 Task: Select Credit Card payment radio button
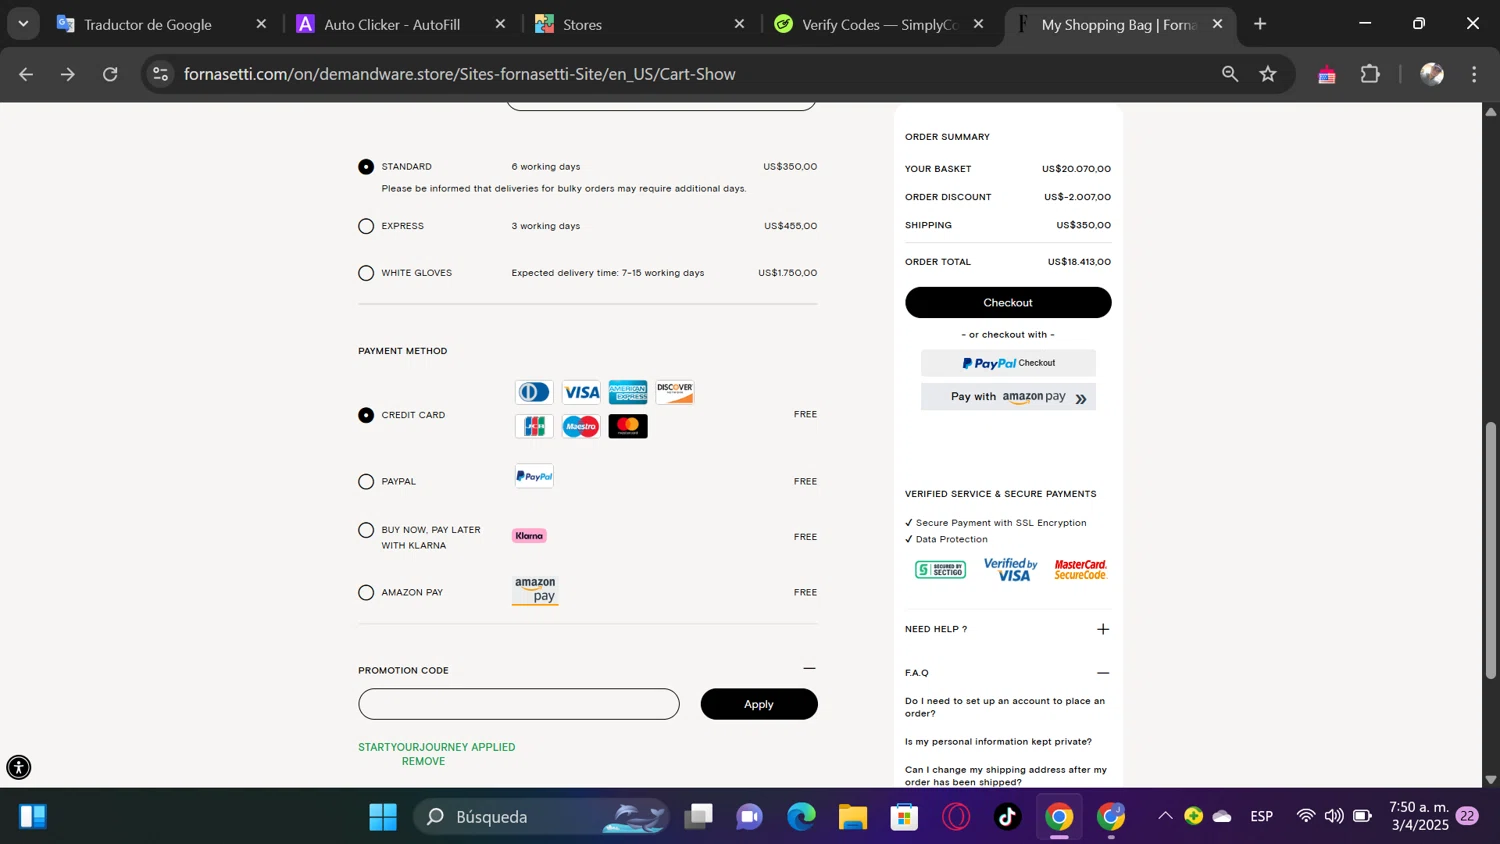click(366, 415)
